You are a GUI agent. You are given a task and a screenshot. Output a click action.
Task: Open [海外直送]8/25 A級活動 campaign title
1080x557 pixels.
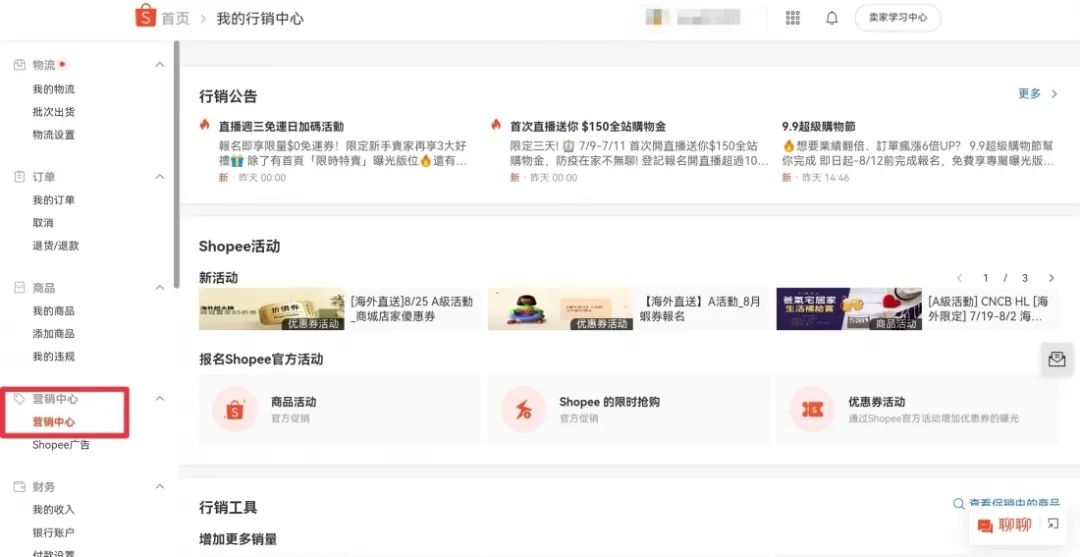(411, 309)
